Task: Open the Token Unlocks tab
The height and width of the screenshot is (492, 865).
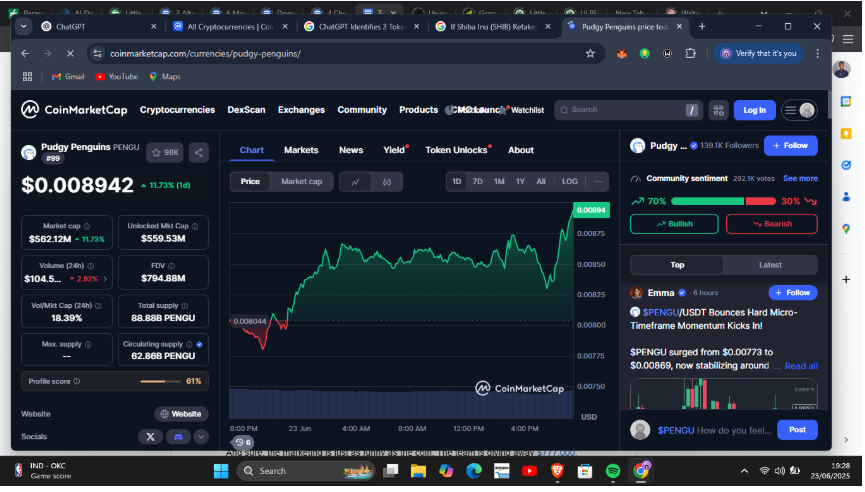Action: pos(456,150)
